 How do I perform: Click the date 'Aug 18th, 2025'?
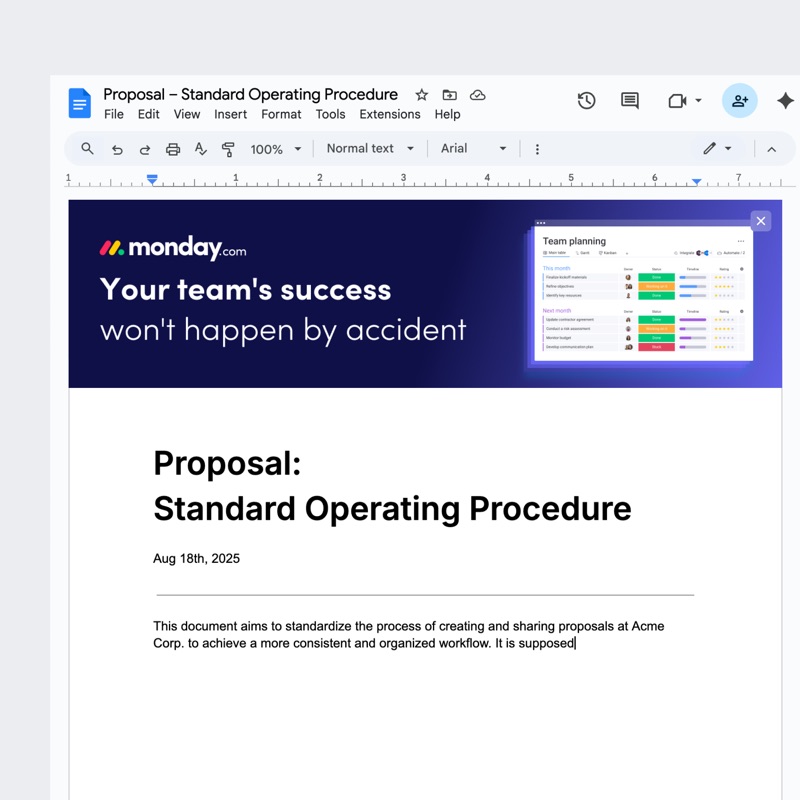196,559
